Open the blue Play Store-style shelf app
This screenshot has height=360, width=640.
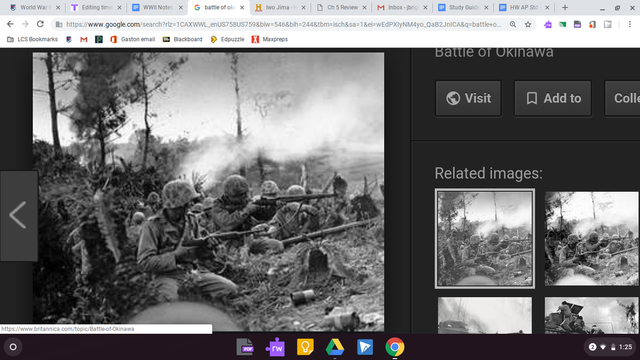click(365, 347)
